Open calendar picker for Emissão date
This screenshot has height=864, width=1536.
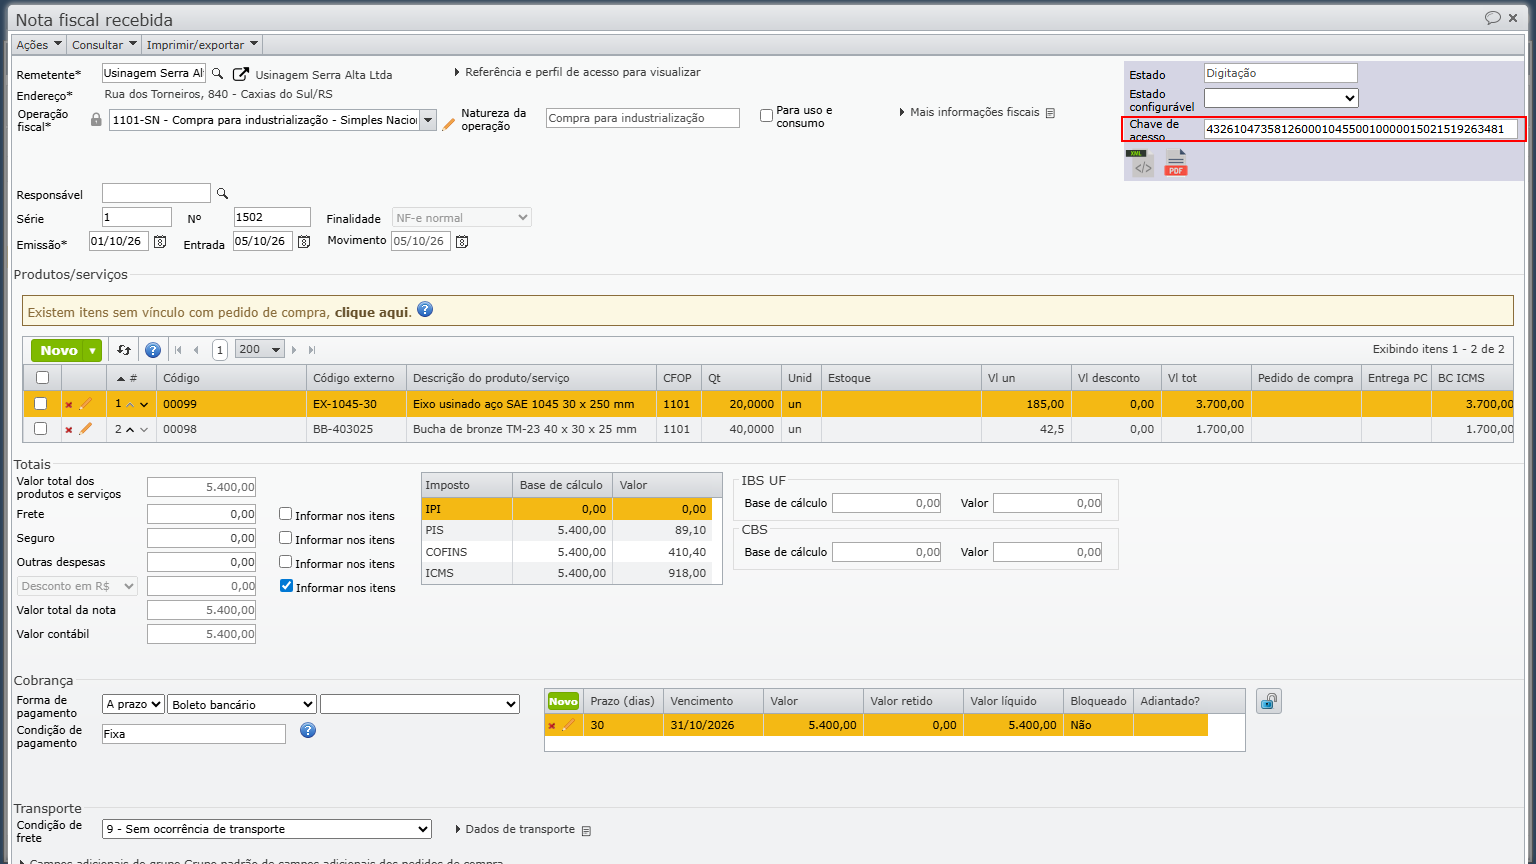(x=159, y=241)
